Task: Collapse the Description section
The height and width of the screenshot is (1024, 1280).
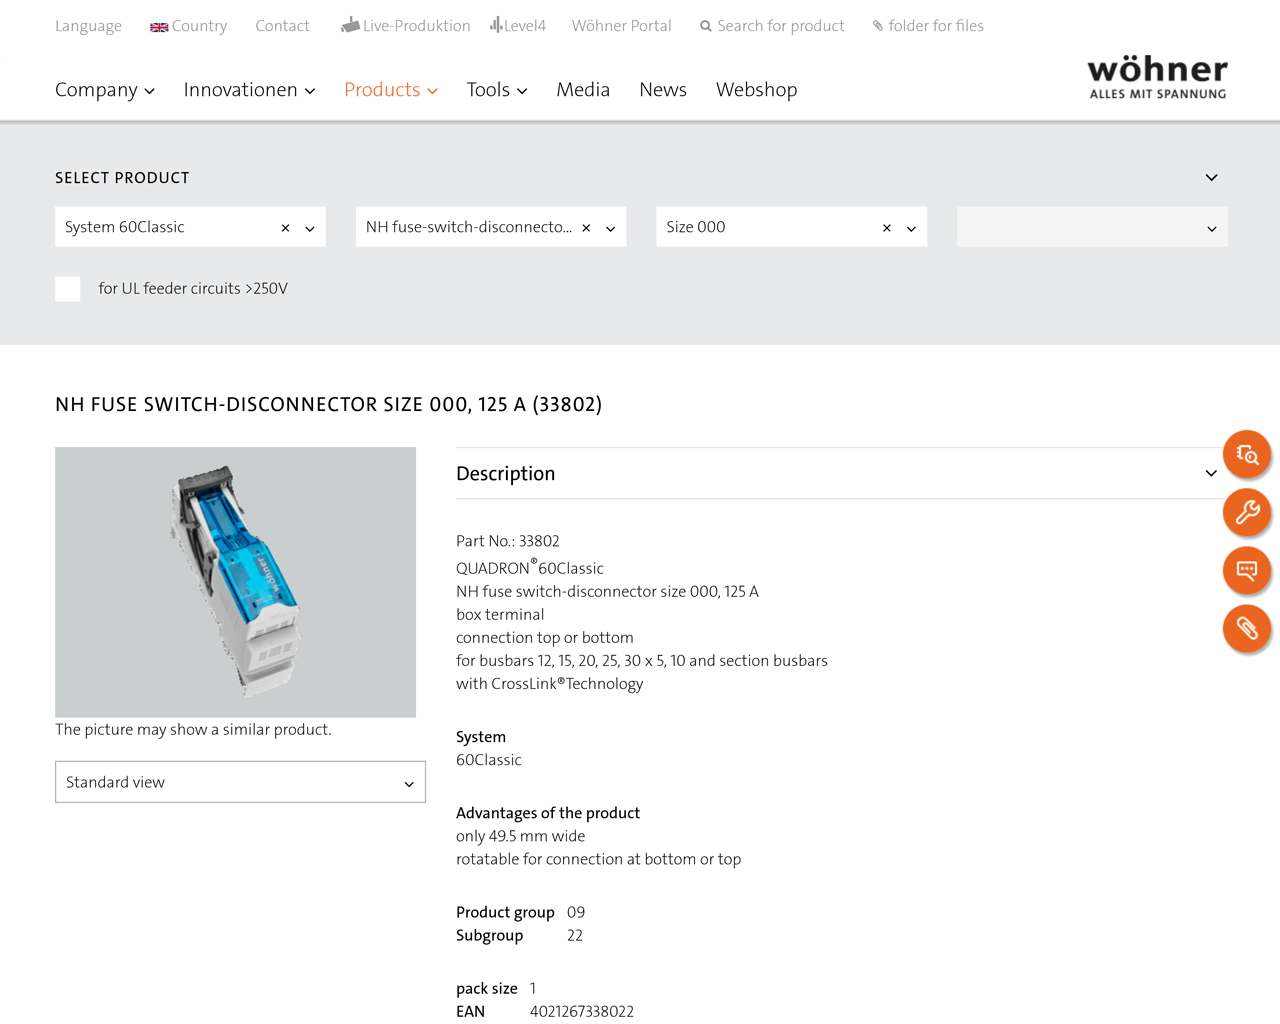Action: coord(1211,473)
